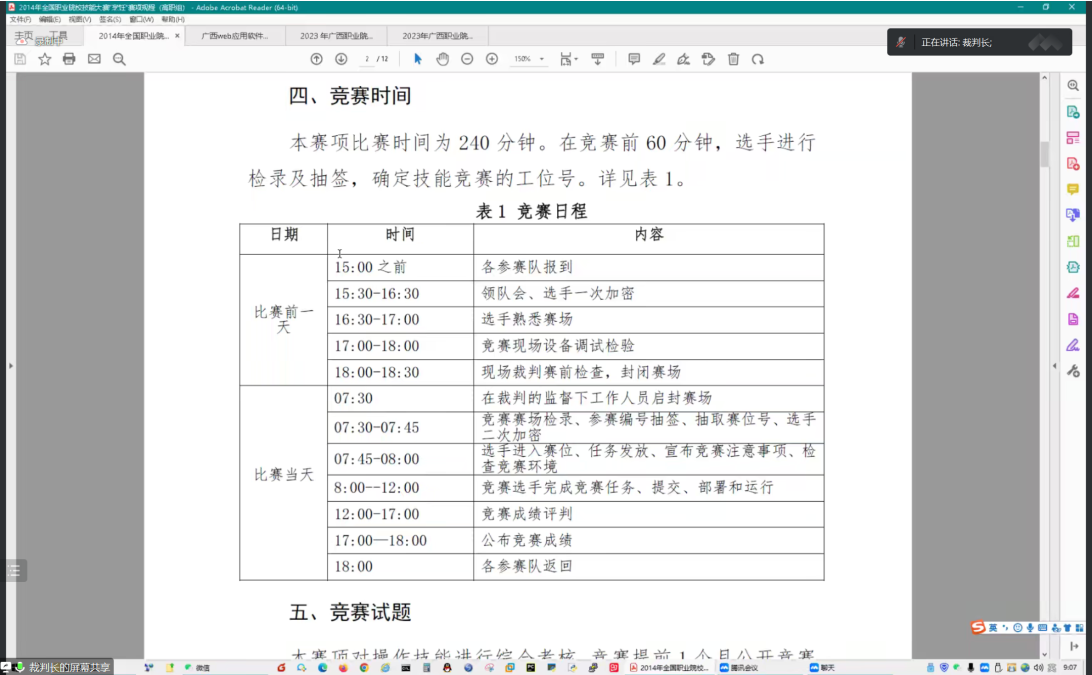This screenshot has width=1092, height=675.
Task: Open the pink redact pen tool in right pane
Action: point(1072,293)
